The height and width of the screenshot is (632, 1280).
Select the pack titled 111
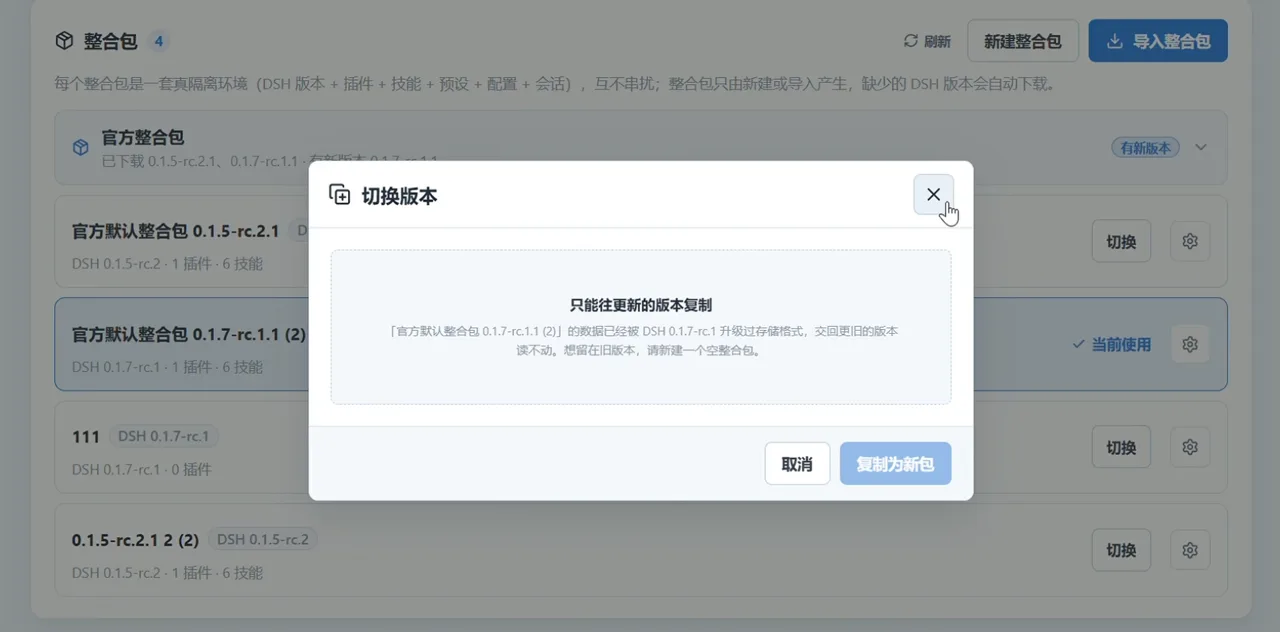86,437
